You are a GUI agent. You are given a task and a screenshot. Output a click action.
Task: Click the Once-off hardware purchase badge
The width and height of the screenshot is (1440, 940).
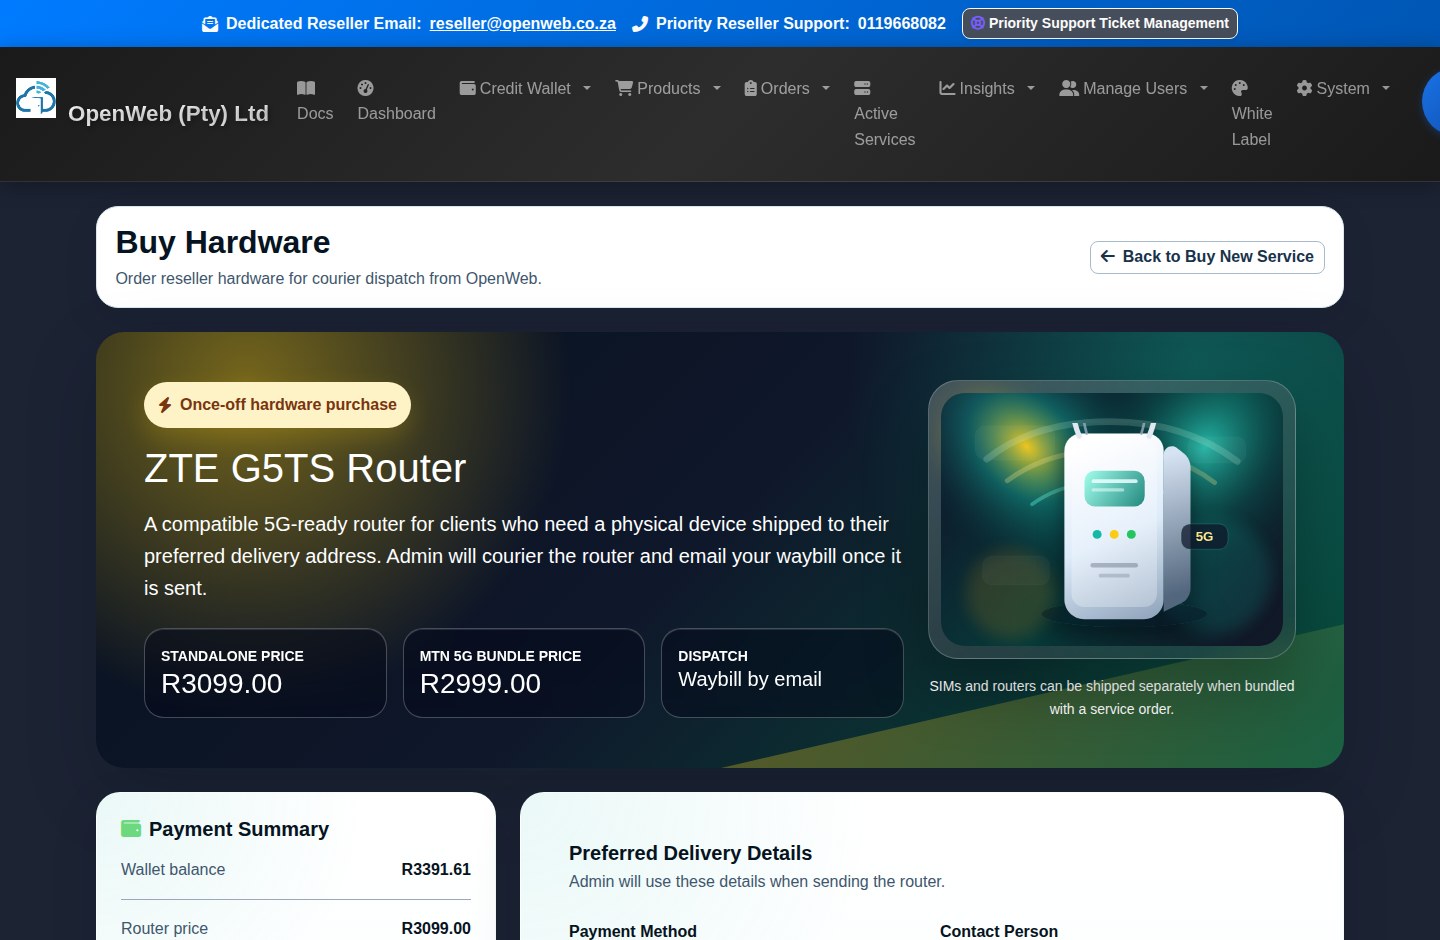[x=277, y=405]
